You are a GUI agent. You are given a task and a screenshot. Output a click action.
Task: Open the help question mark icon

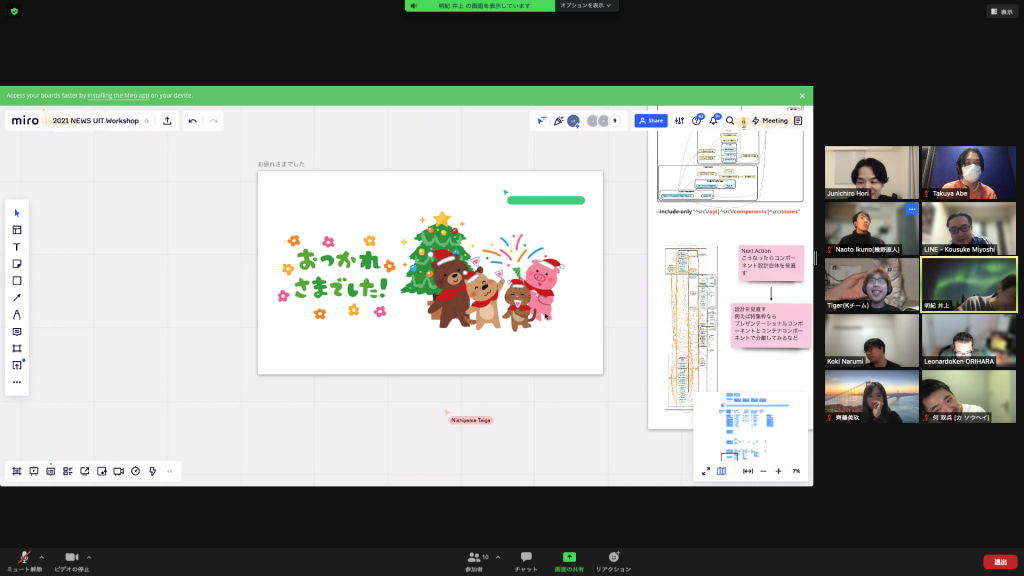(x=697, y=121)
